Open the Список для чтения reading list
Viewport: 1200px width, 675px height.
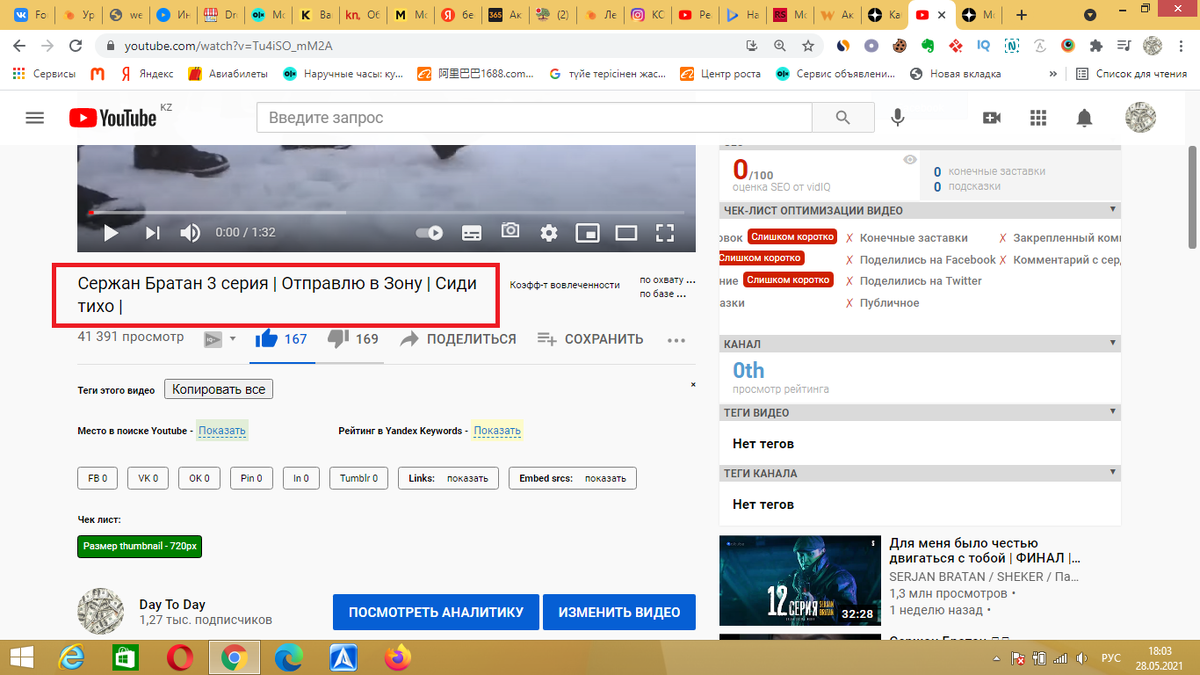click(1132, 73)
